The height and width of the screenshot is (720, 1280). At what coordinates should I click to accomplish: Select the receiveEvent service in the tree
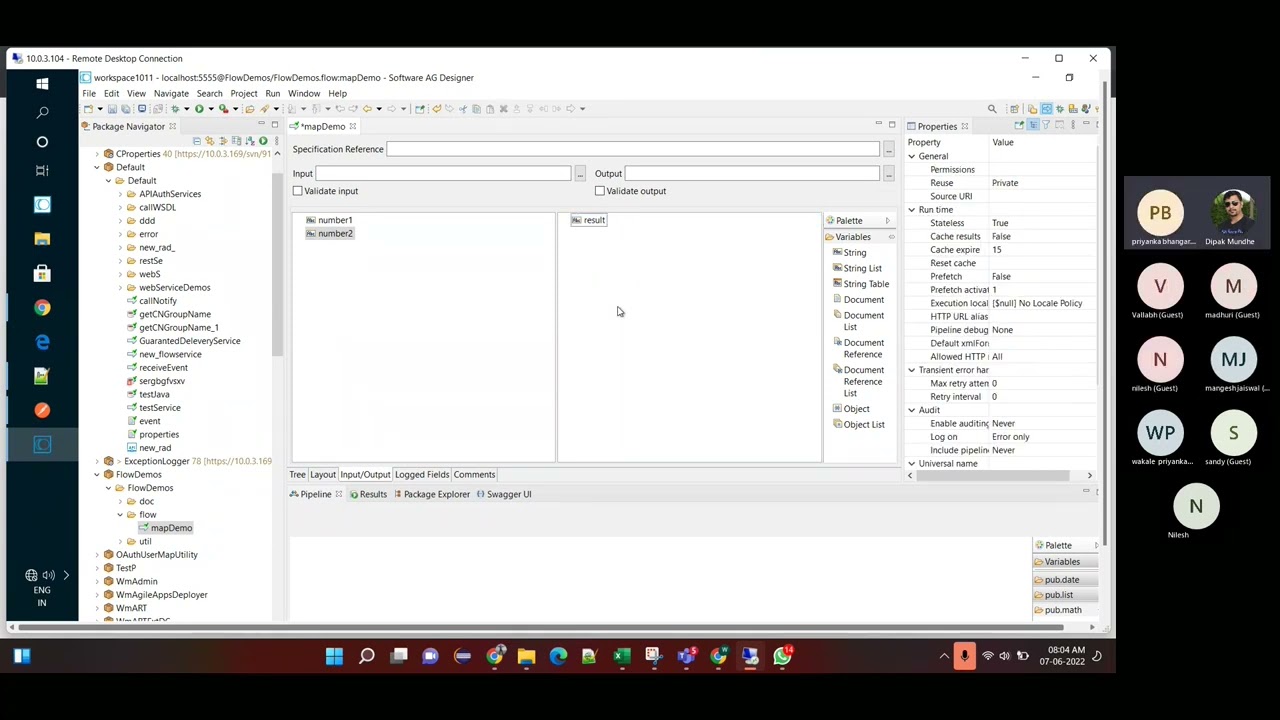(157, 368)
